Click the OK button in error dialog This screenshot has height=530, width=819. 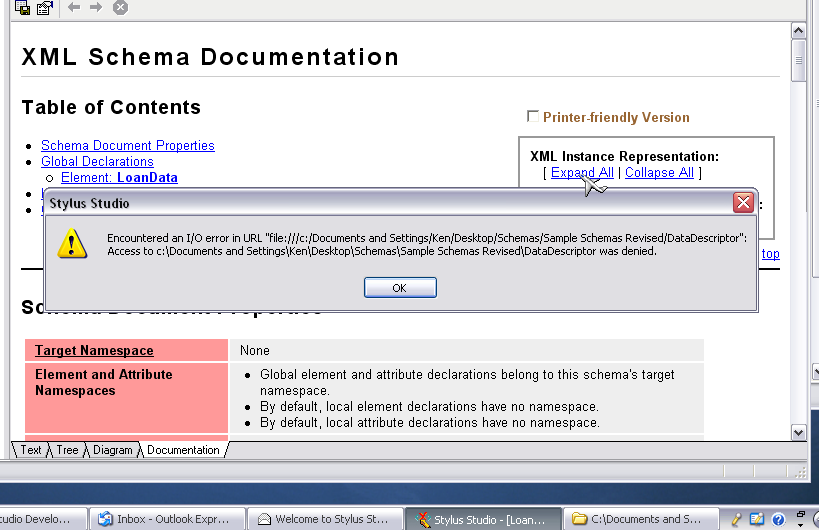tap(400, 287)
